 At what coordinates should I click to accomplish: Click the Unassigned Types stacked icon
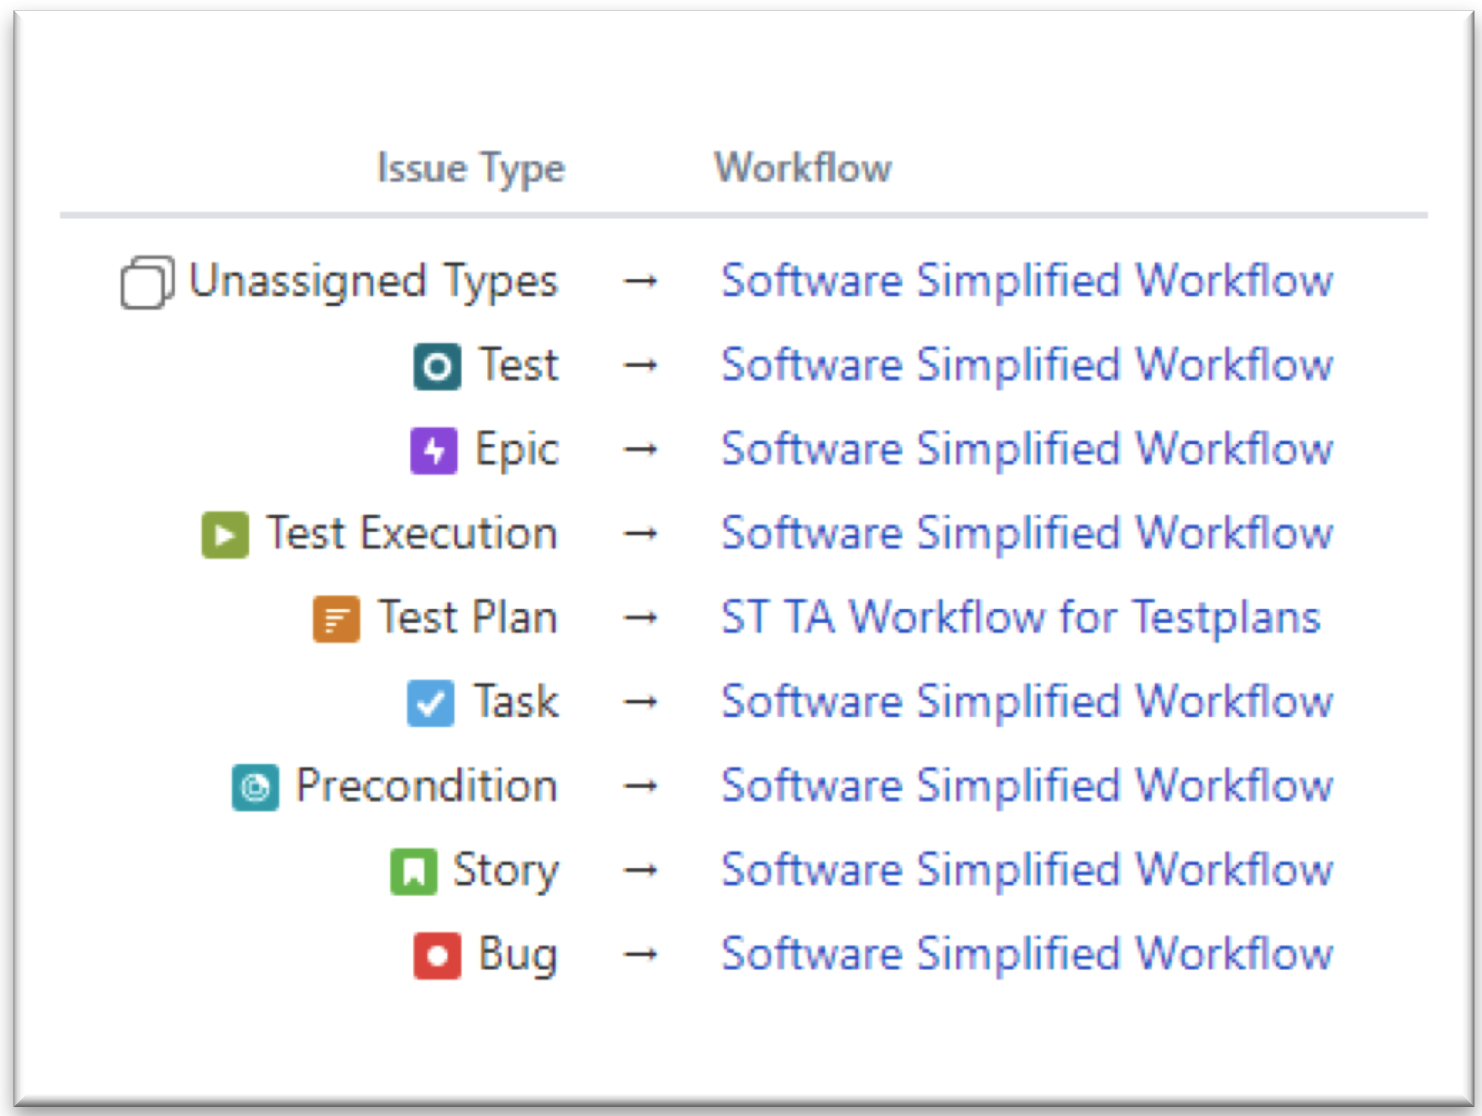147,282
